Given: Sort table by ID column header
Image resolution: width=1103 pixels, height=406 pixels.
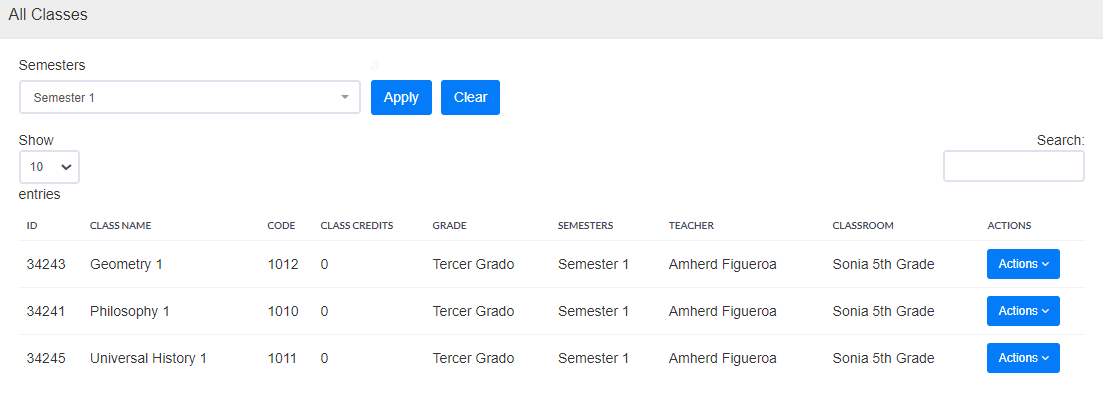Looking at the screenshot, I should pos(32,226).
